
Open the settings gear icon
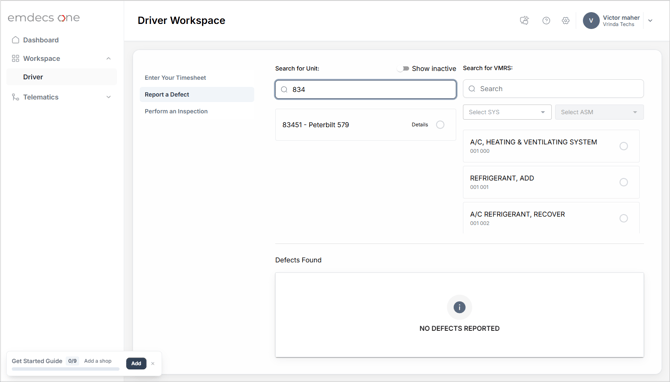coord(566,20)
